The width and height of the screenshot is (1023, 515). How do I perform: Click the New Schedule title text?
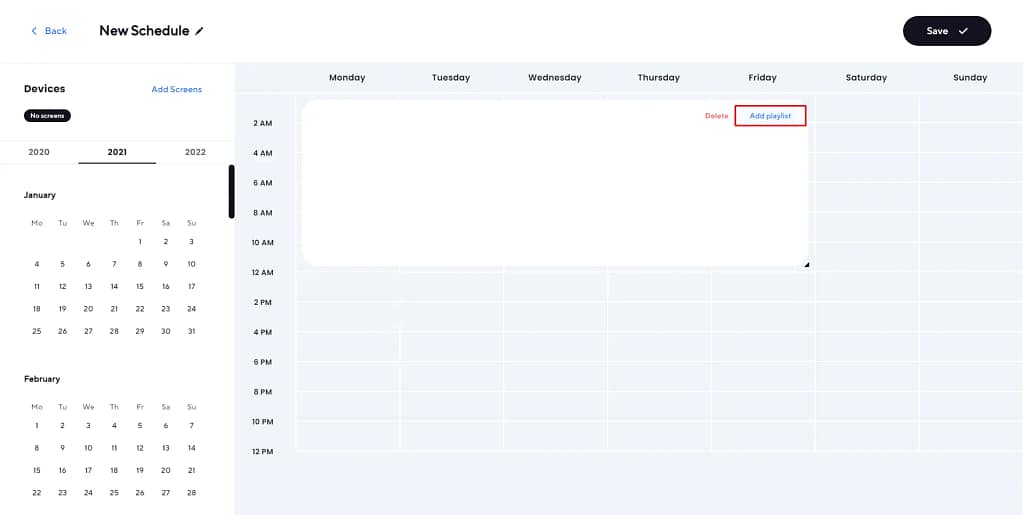(144, 31)
